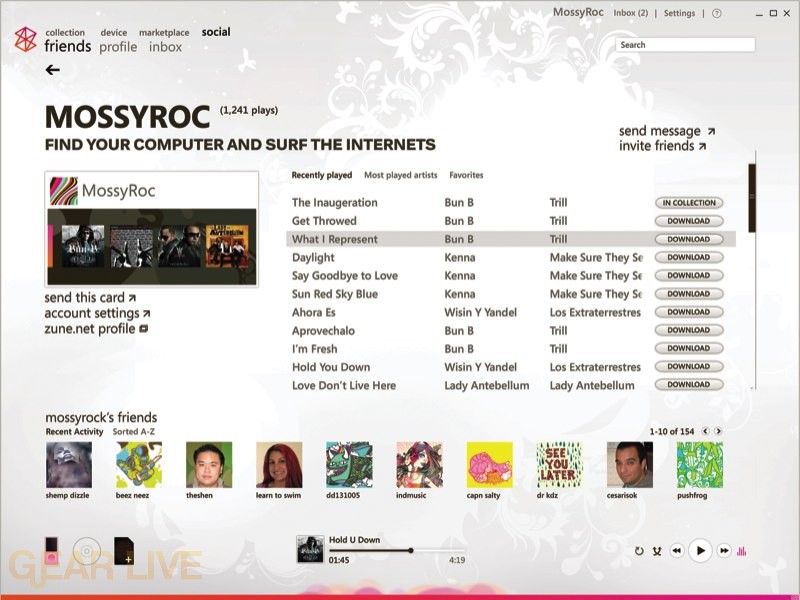The image size is (800, 600).
Task: Select the song title I'm Fresh
Action: (315, 349)
